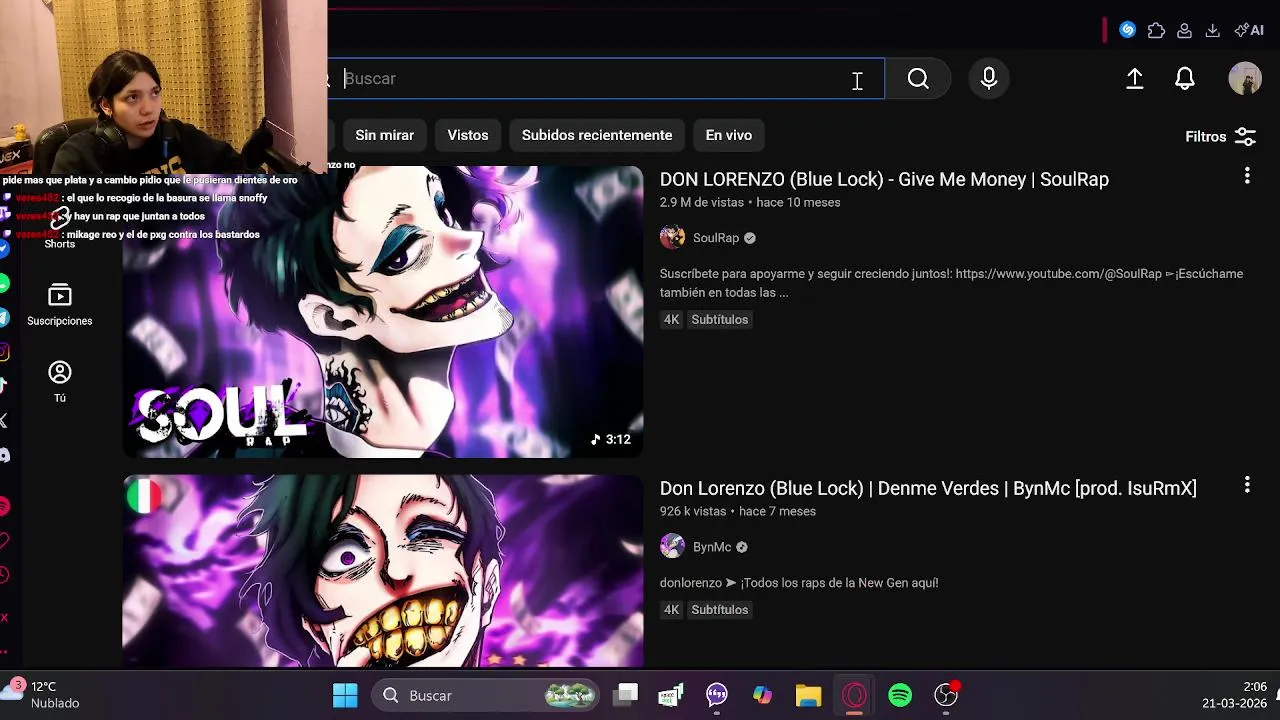The width and height of the screenshot is (1280, 720).
Task: Open the browser downloads icon
Action: [x=1212, y=30]
